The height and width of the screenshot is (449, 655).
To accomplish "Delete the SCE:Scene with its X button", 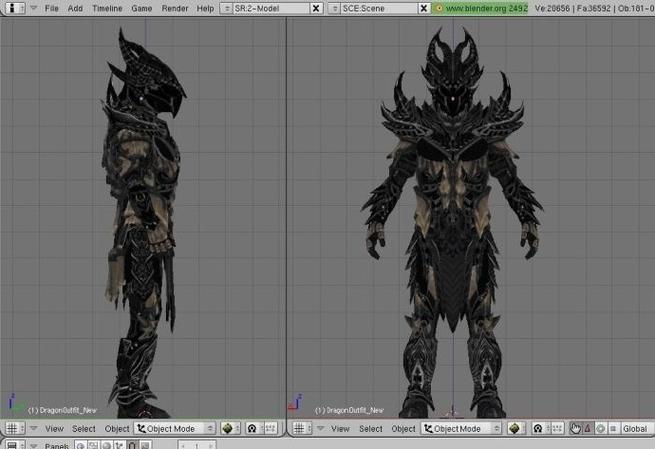I will tap(424, 8).
